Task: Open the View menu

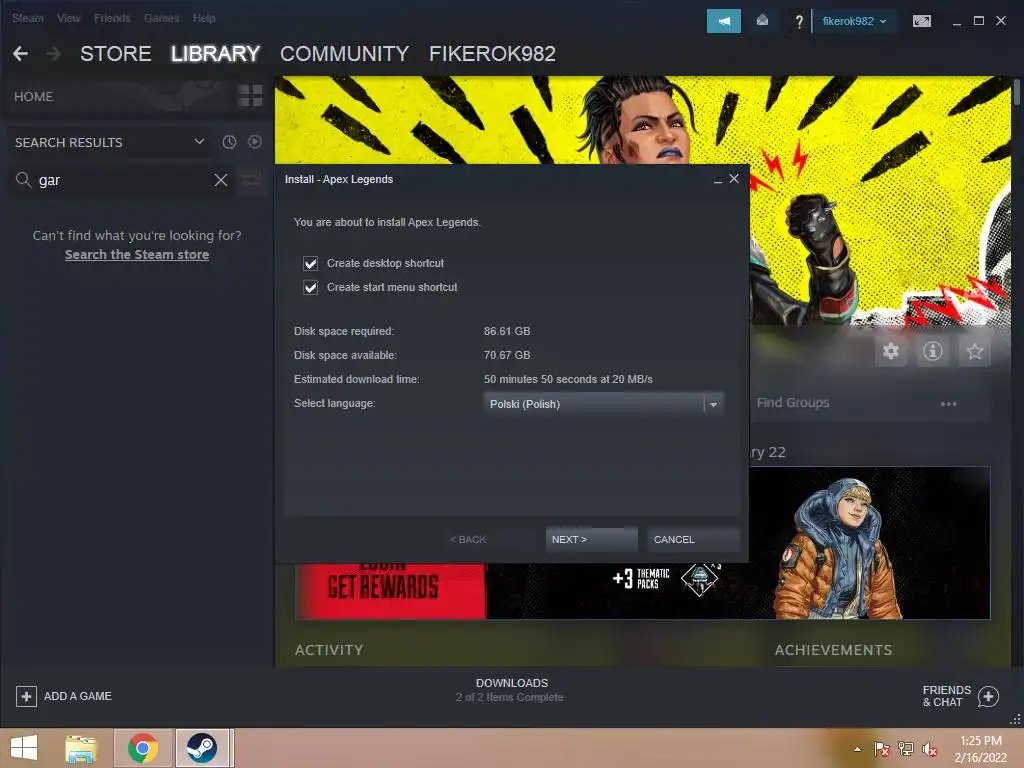Action: tap(69, 18)
